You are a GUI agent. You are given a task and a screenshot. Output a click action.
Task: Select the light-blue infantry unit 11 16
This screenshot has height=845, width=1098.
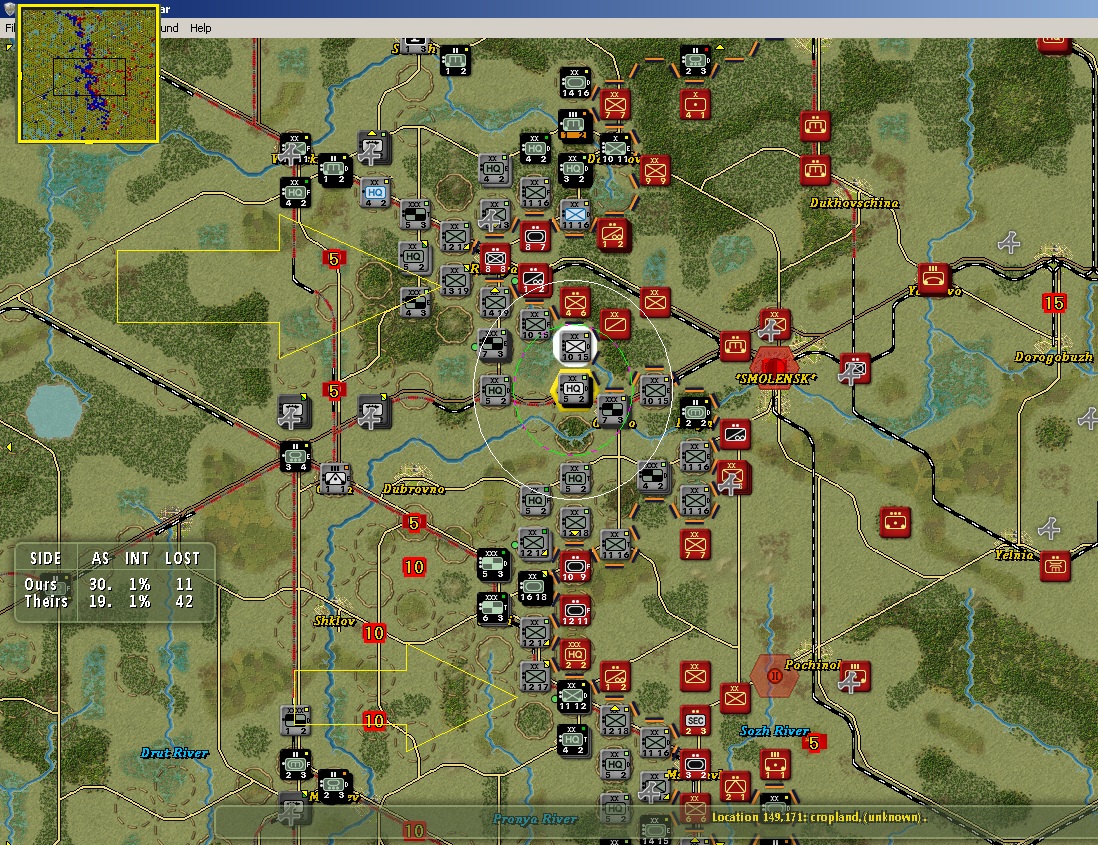coord(574,215)
